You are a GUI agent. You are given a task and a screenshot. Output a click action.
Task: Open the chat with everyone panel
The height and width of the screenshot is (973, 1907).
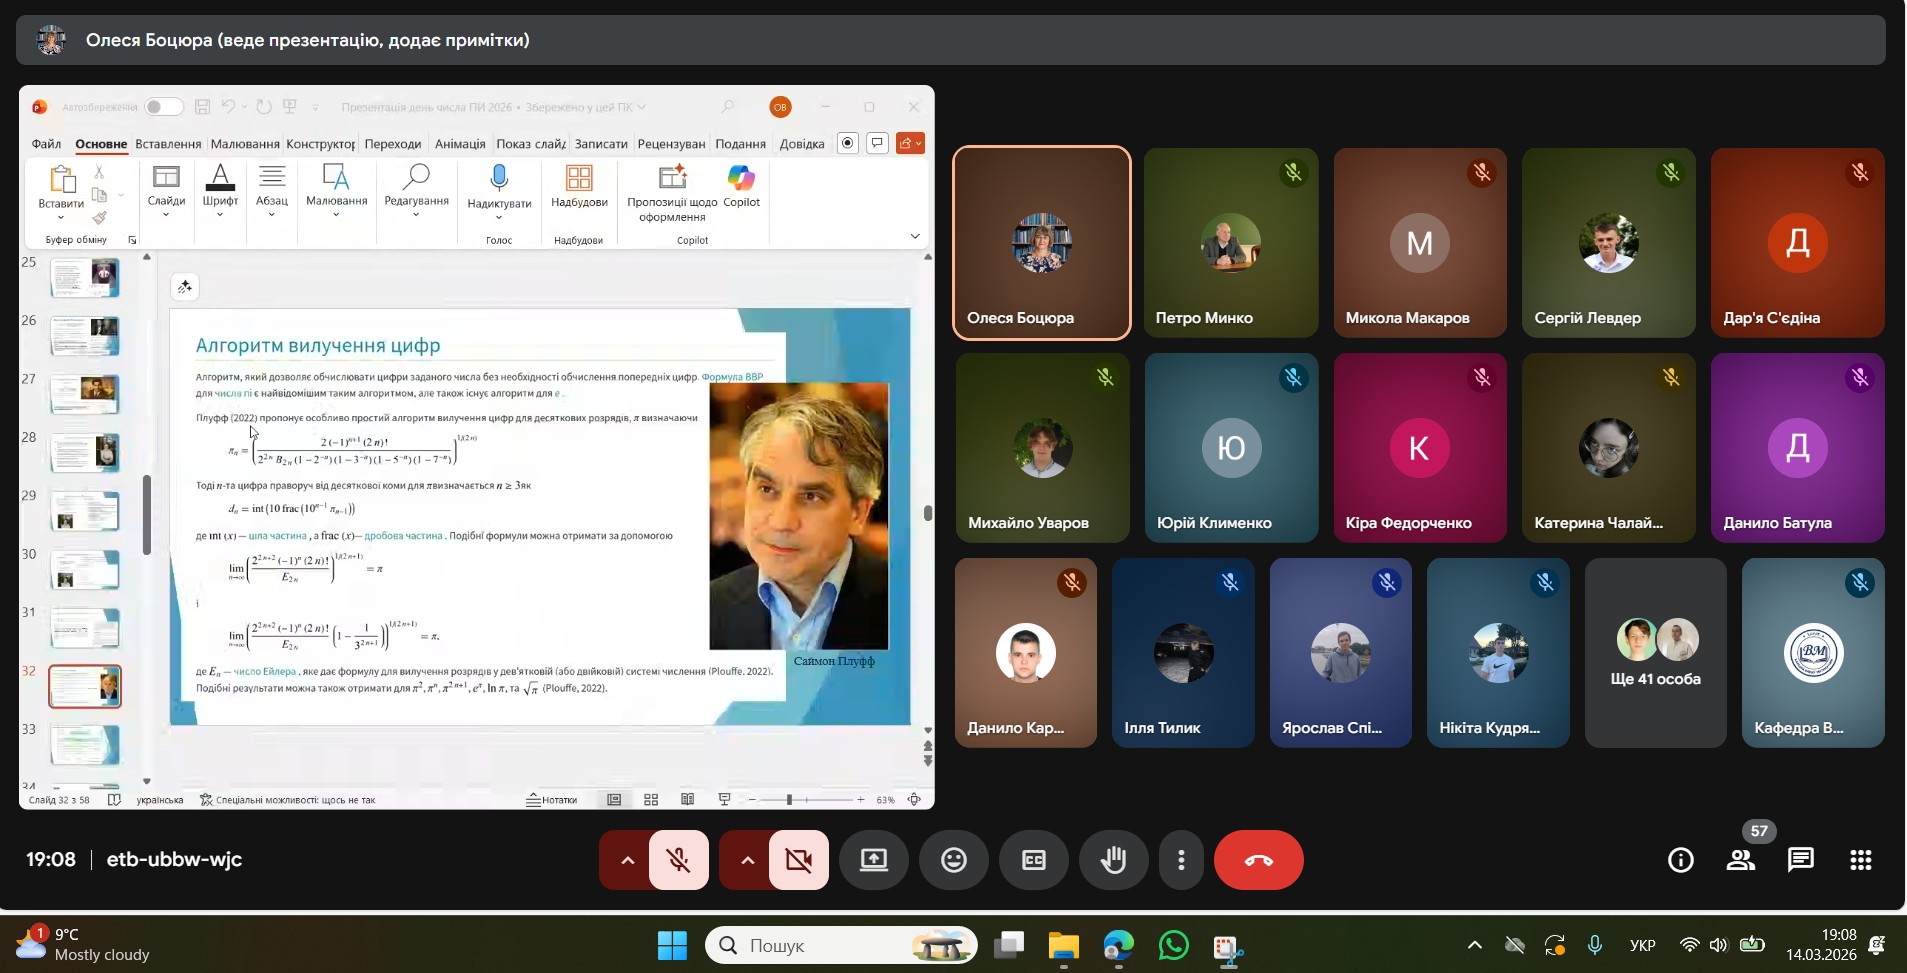click(x=1800, y=860)
